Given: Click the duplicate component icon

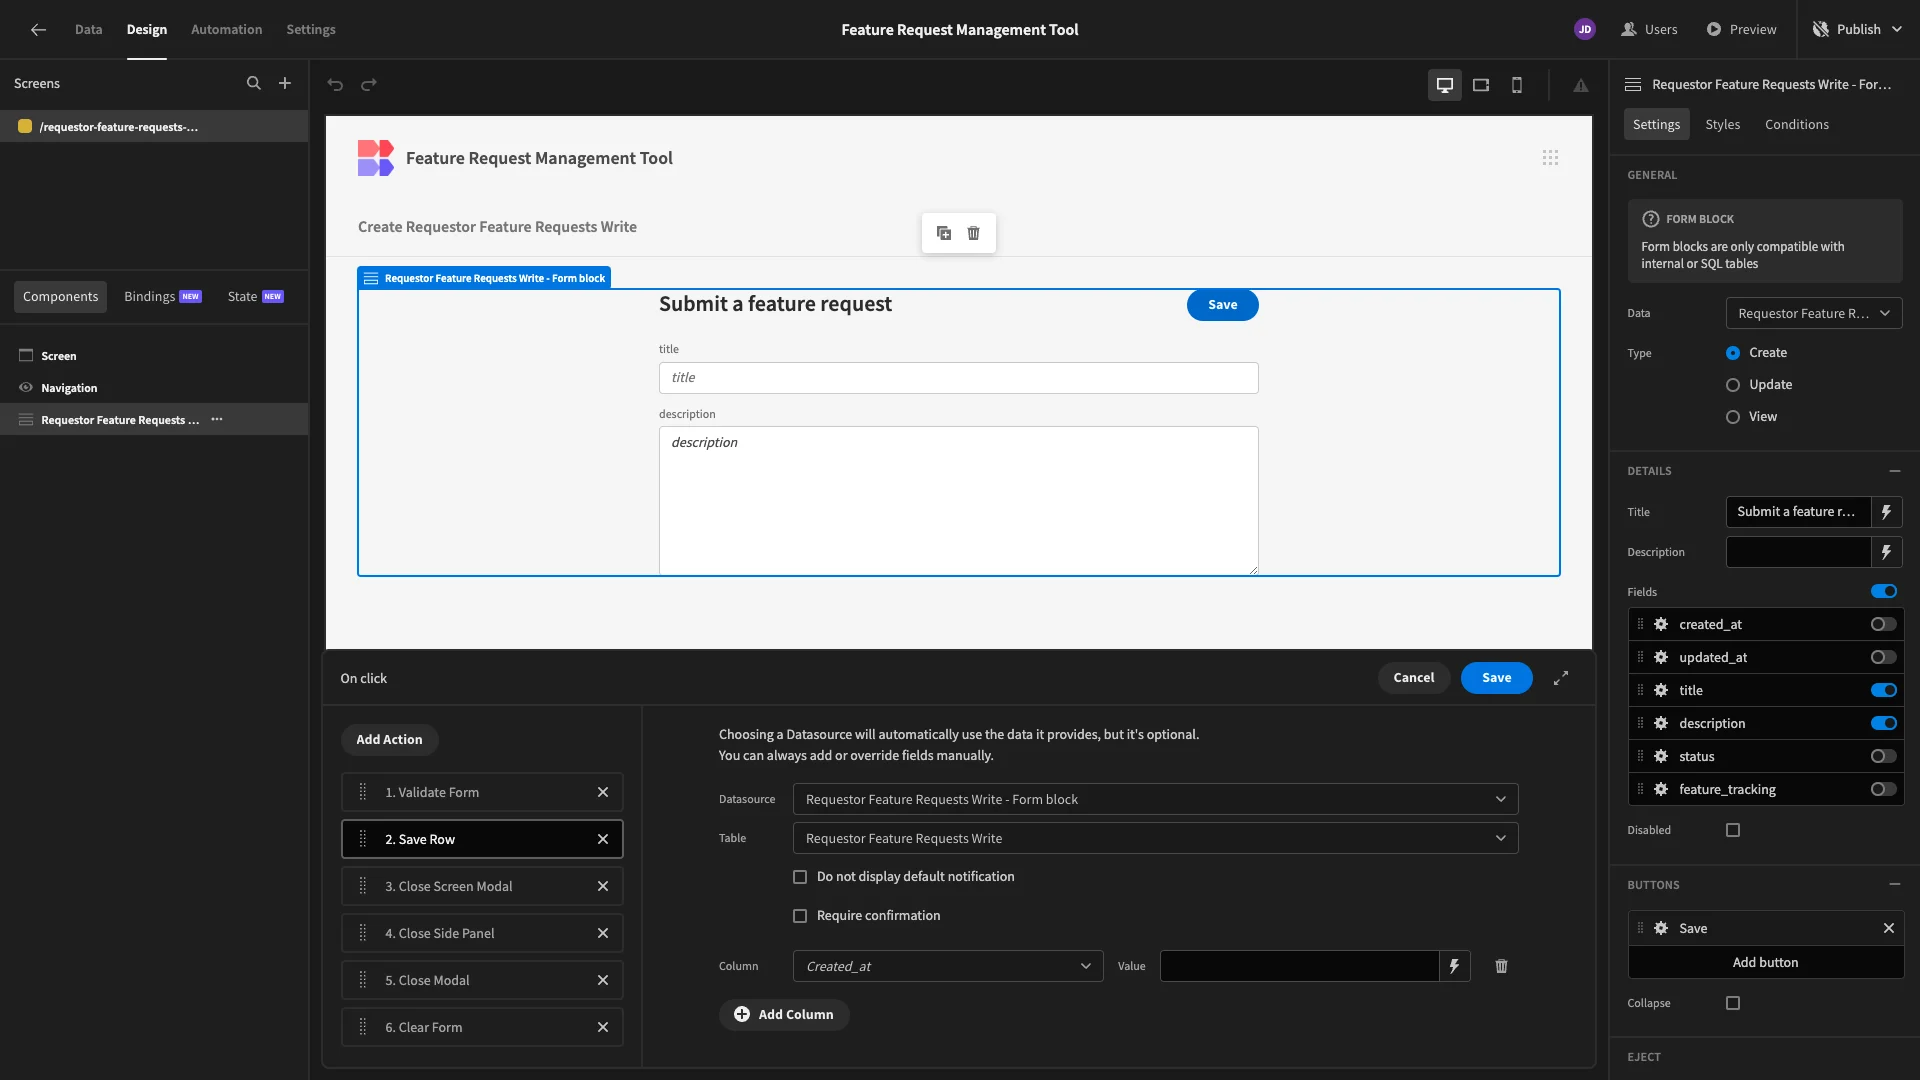Looking at the screenshot, I should point(943,233).
